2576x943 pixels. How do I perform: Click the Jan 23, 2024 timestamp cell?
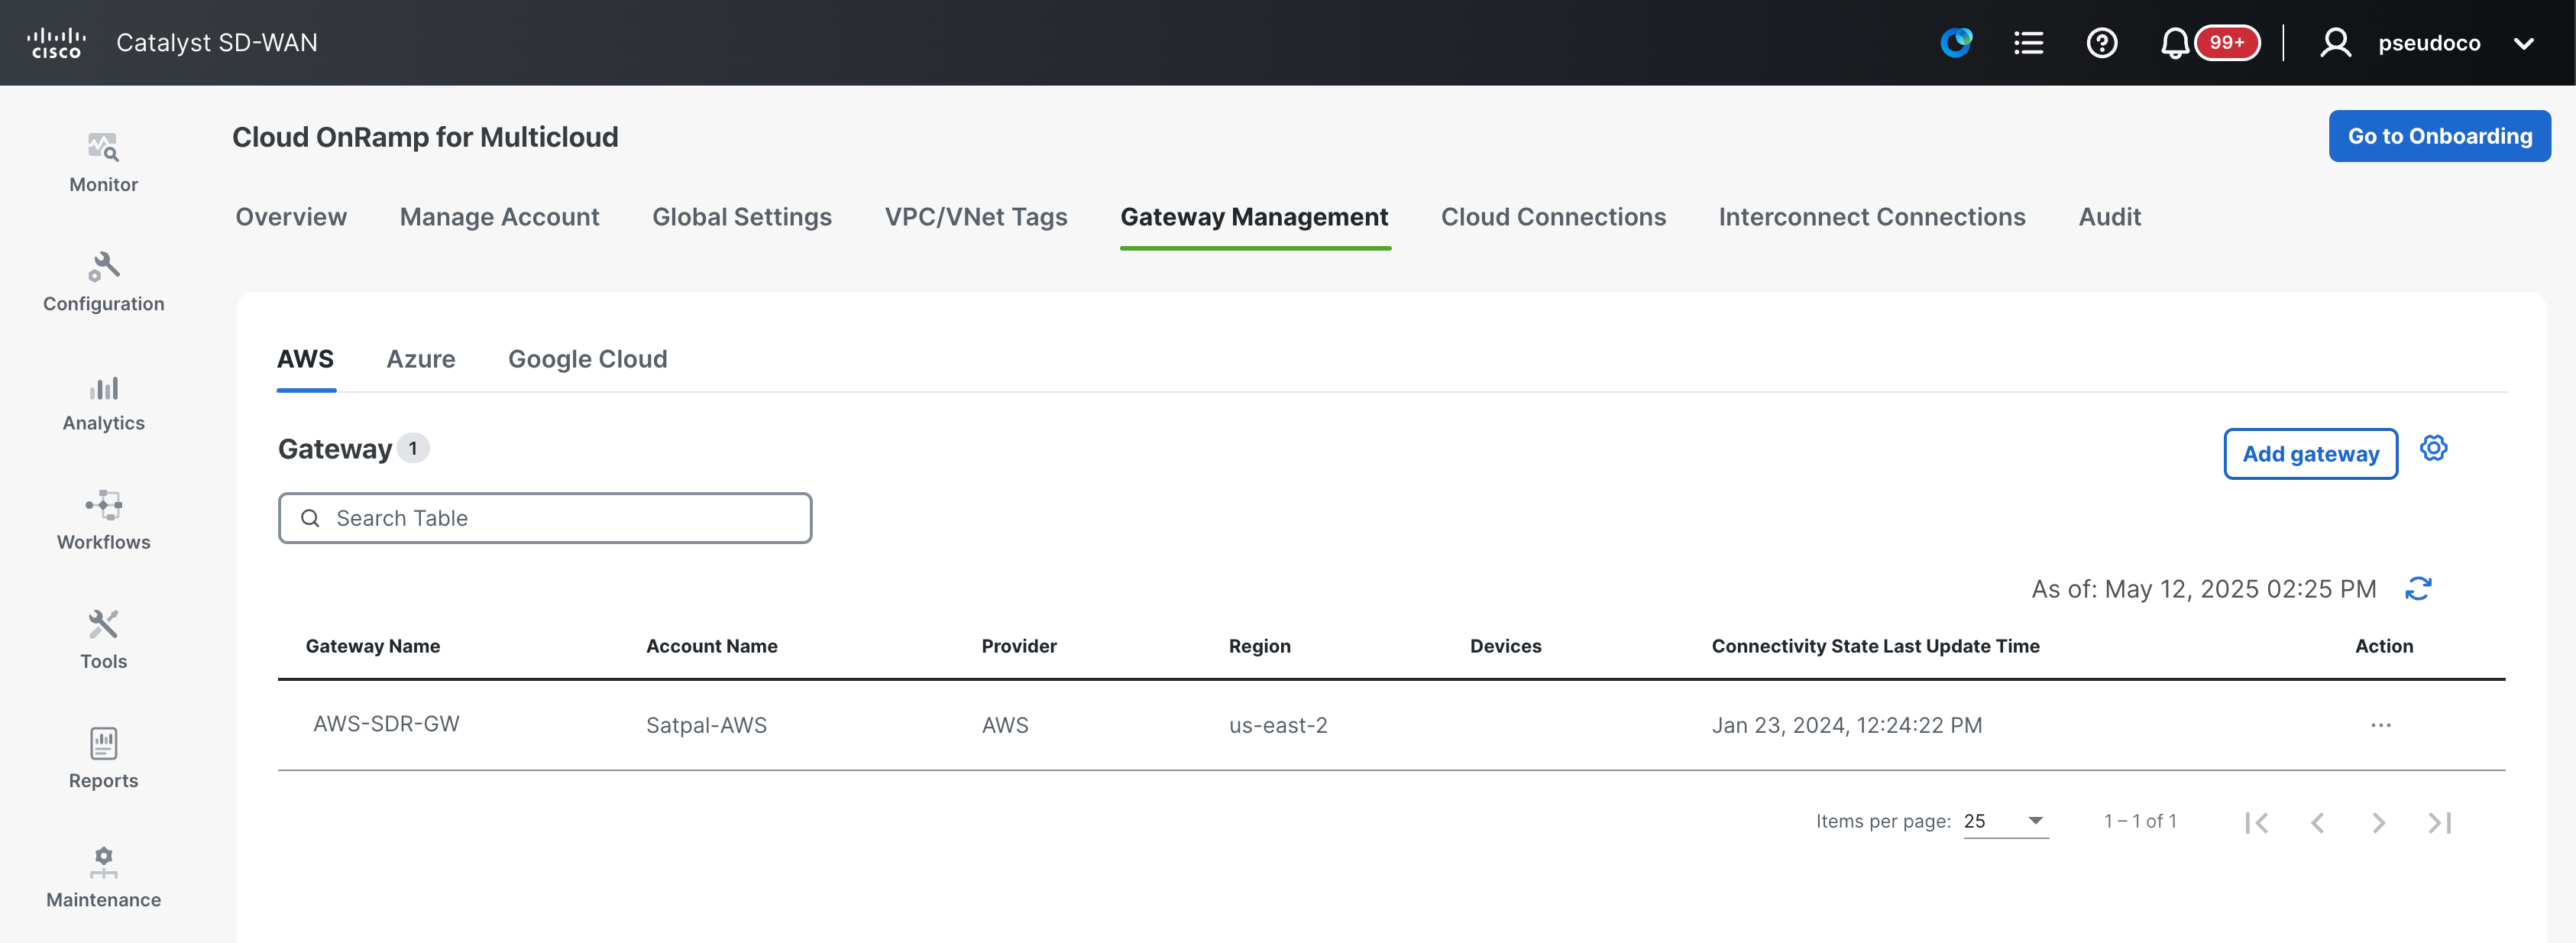pyautogui.click(x=1846, y=725)
